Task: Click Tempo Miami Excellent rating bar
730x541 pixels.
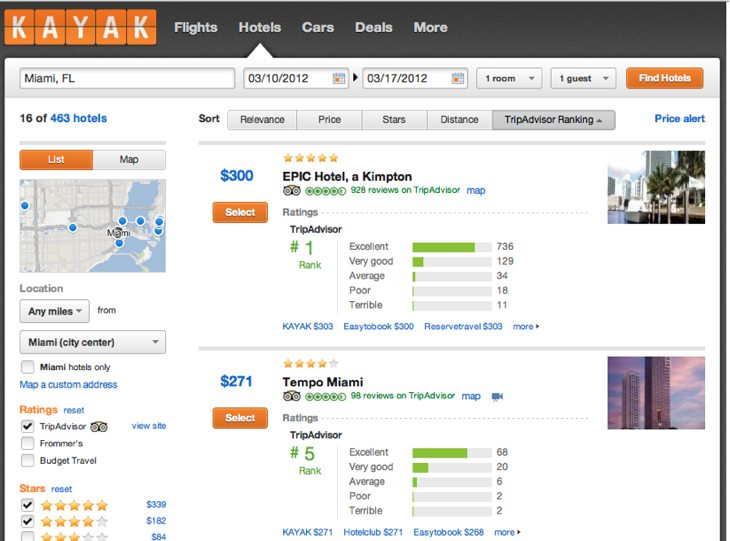Action: click(x=452, y=453)
